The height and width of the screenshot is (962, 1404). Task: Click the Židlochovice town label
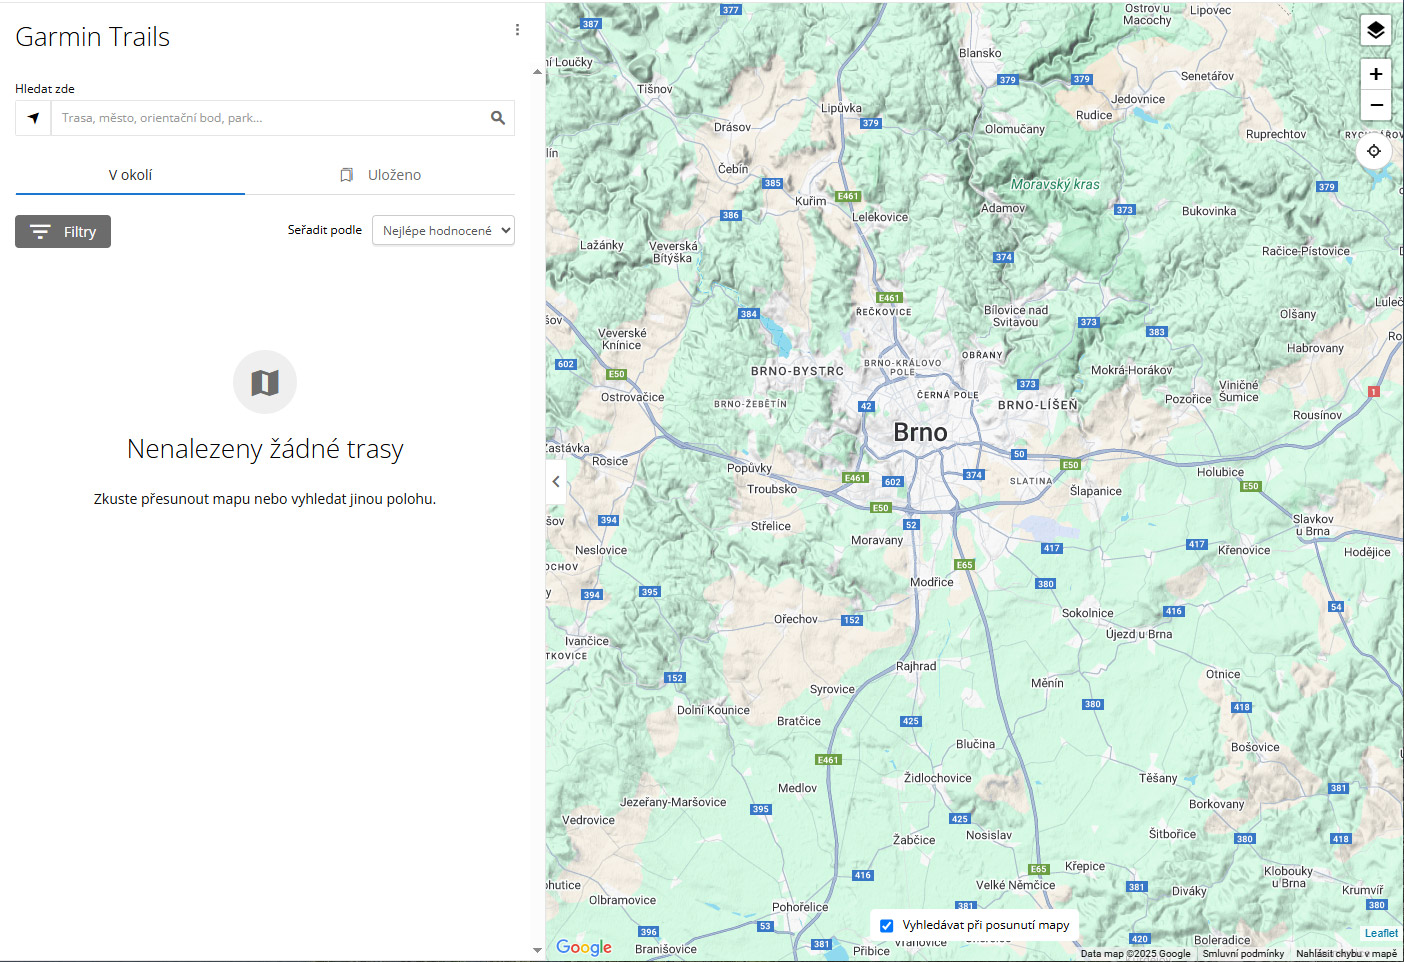point(937,778)
